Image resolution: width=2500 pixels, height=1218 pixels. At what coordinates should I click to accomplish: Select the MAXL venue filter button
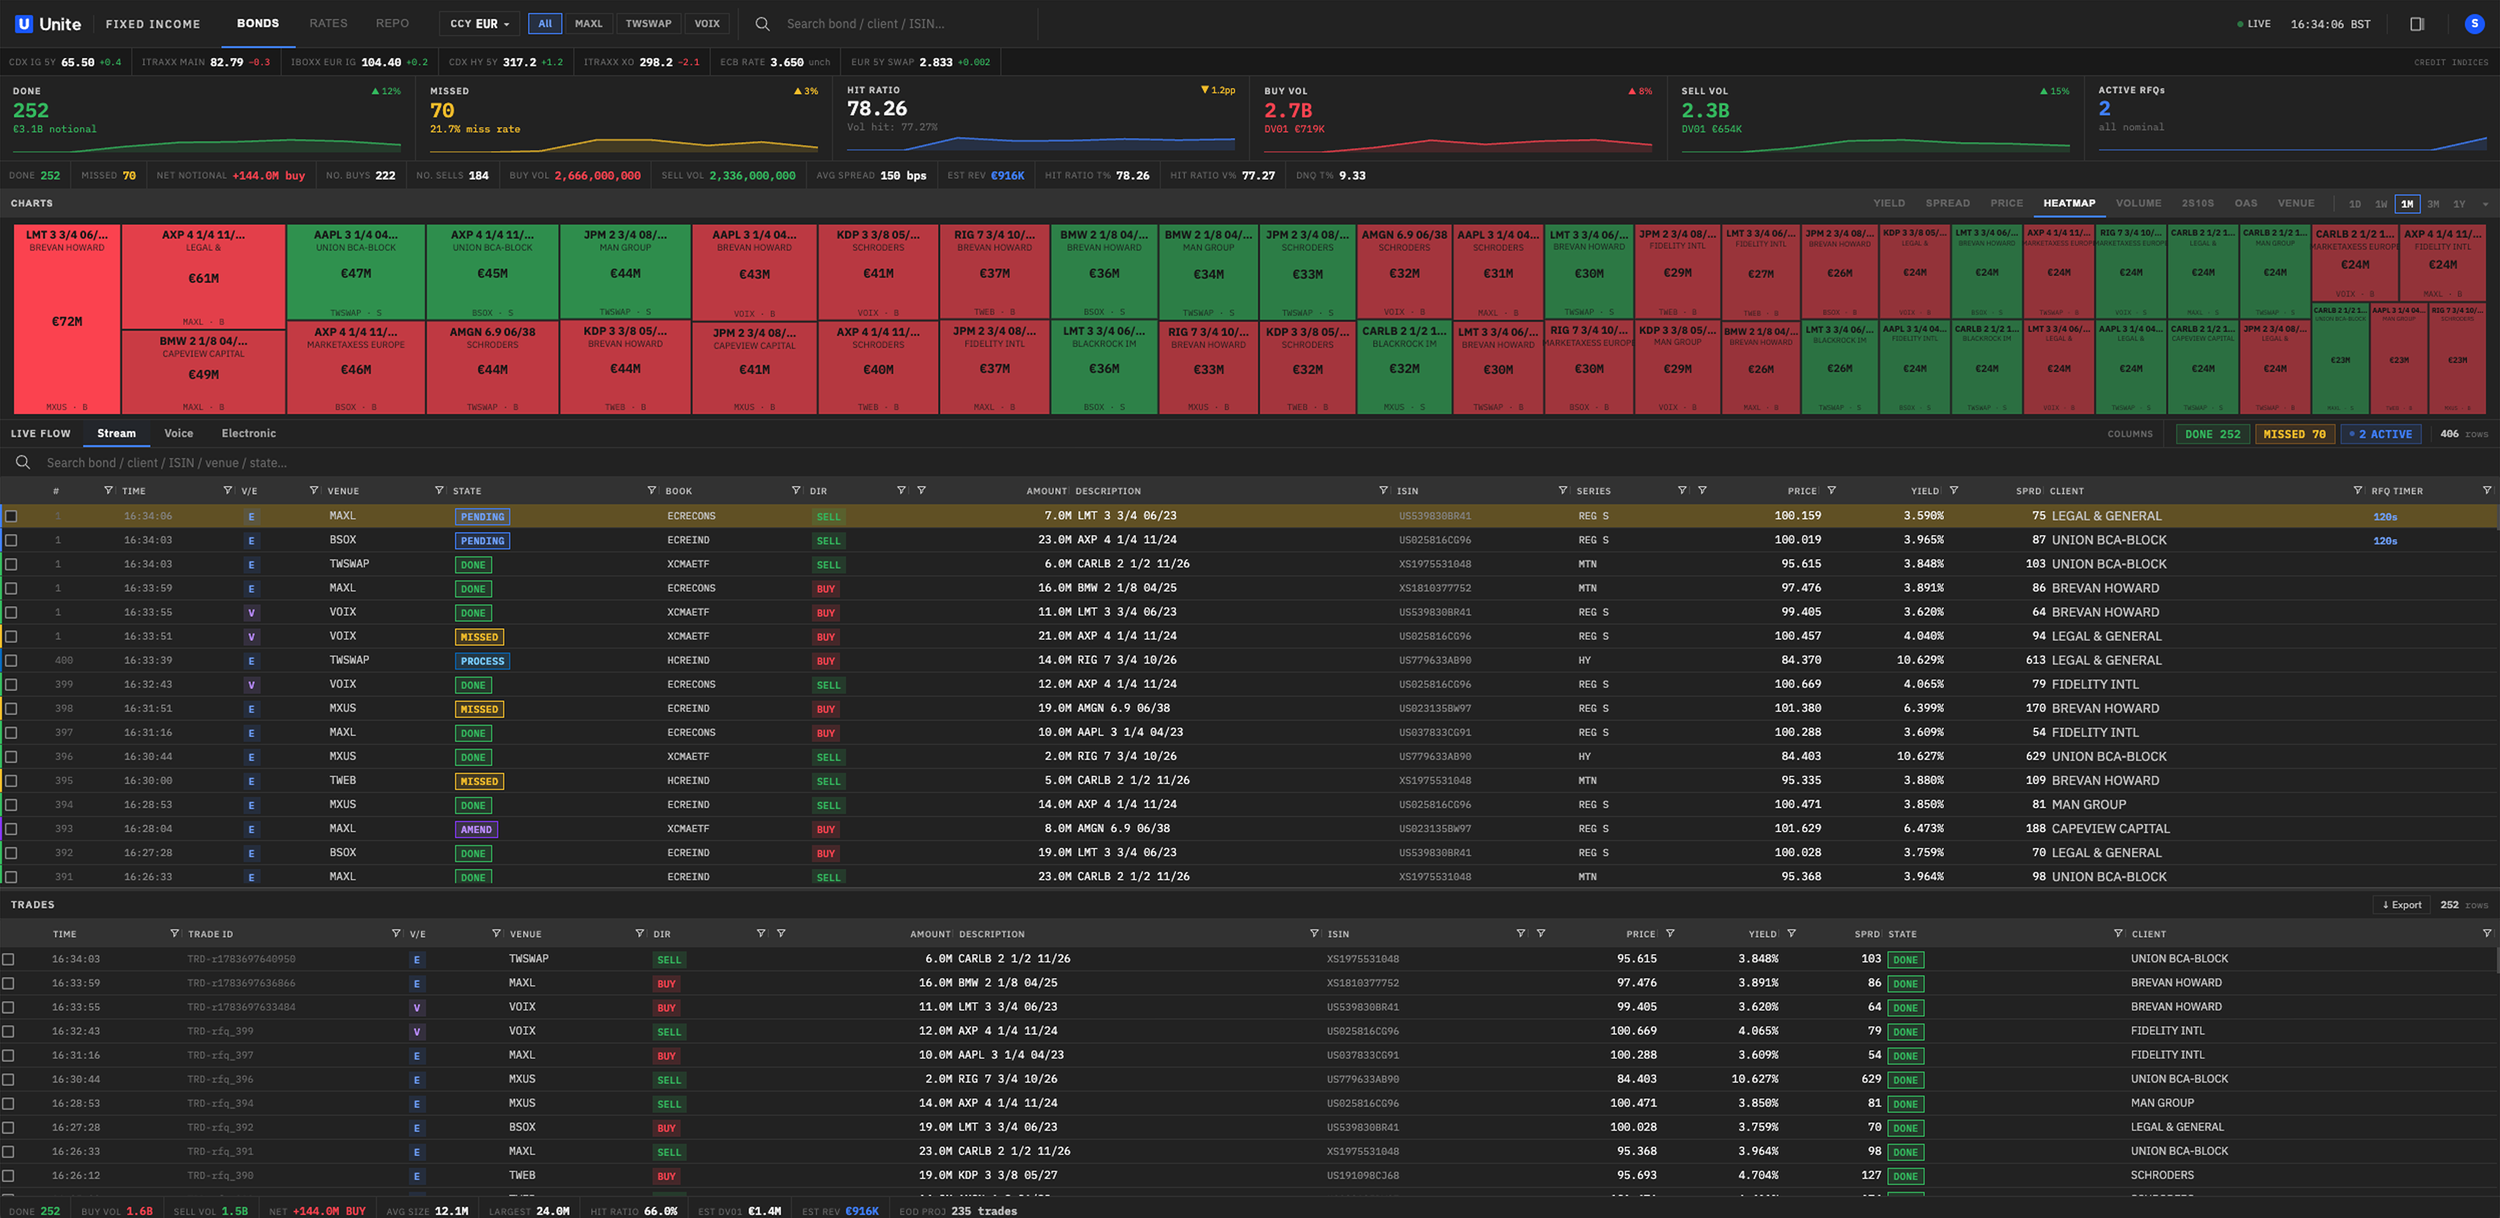coord(588,24)
